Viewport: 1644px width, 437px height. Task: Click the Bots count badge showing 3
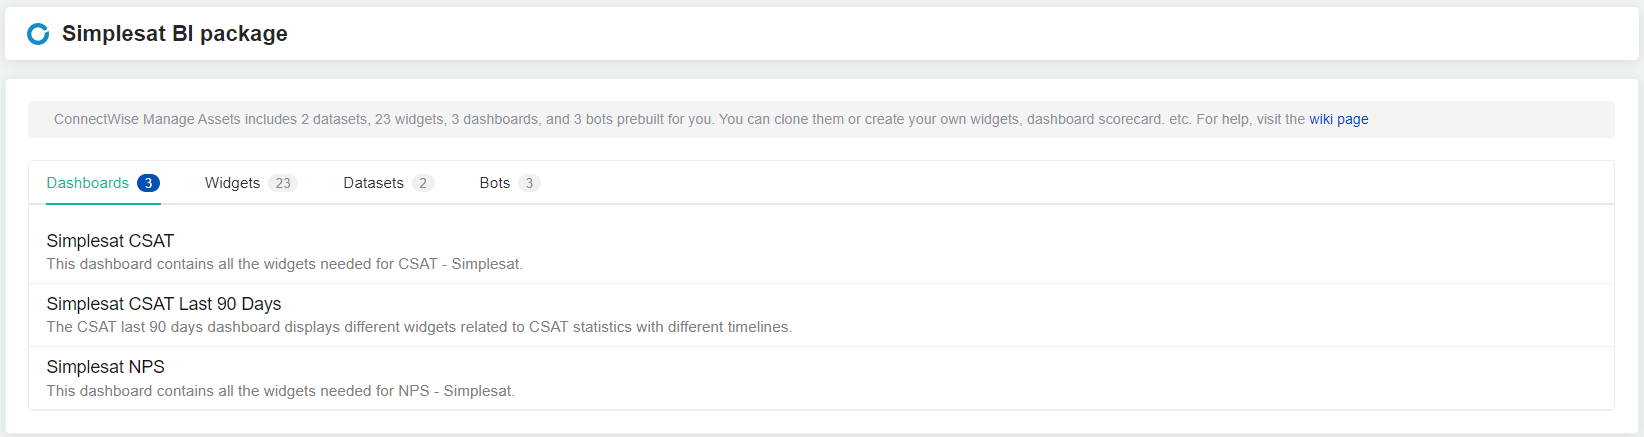click(x=529, y=183)
